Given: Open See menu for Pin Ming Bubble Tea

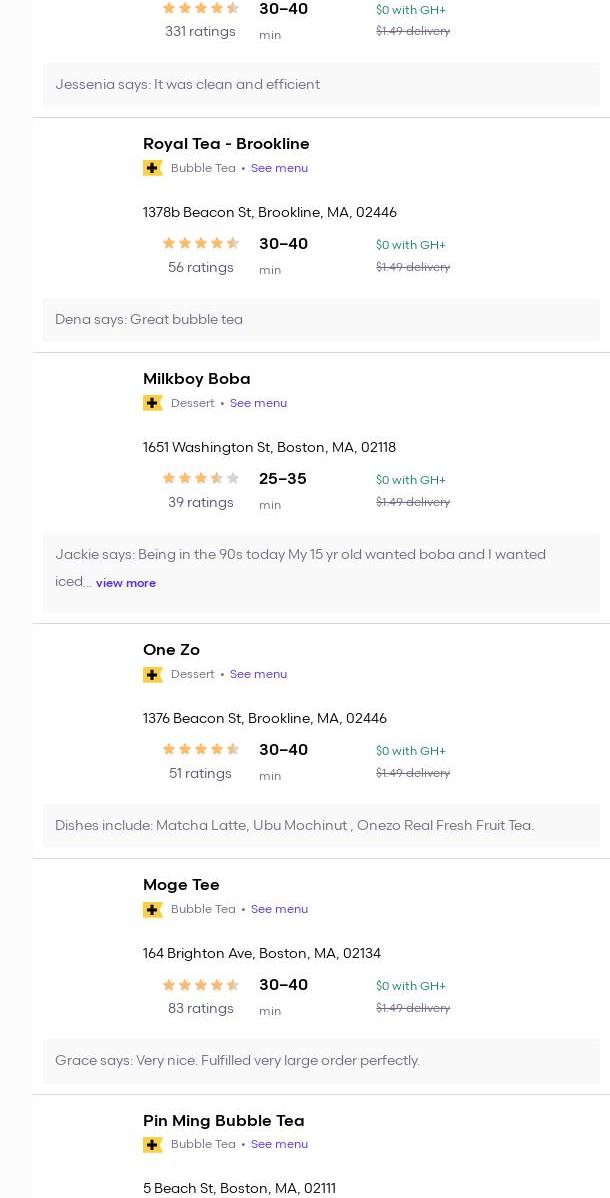Looking at the screenshot, I should (x=279, y=1144).
